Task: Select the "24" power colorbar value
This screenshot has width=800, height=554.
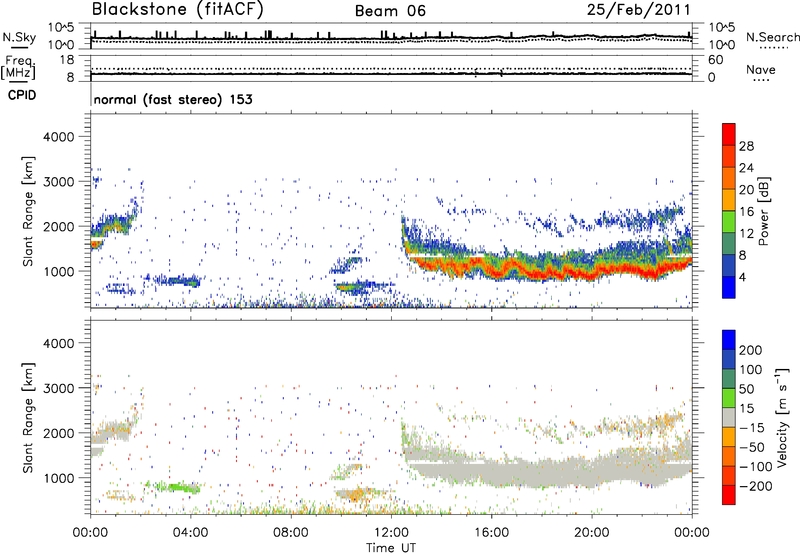Action: [746, 168]
